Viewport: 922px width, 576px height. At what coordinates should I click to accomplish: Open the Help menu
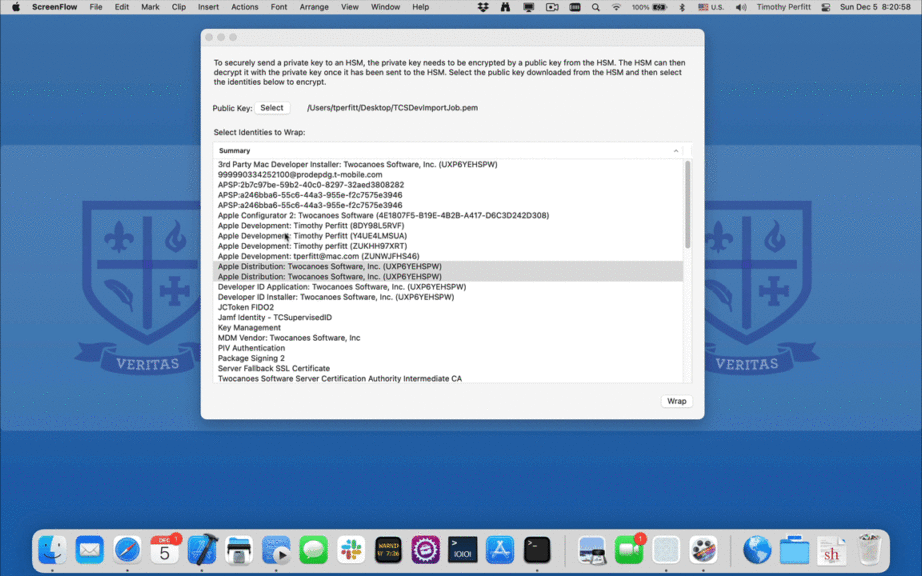click(420, 7)
